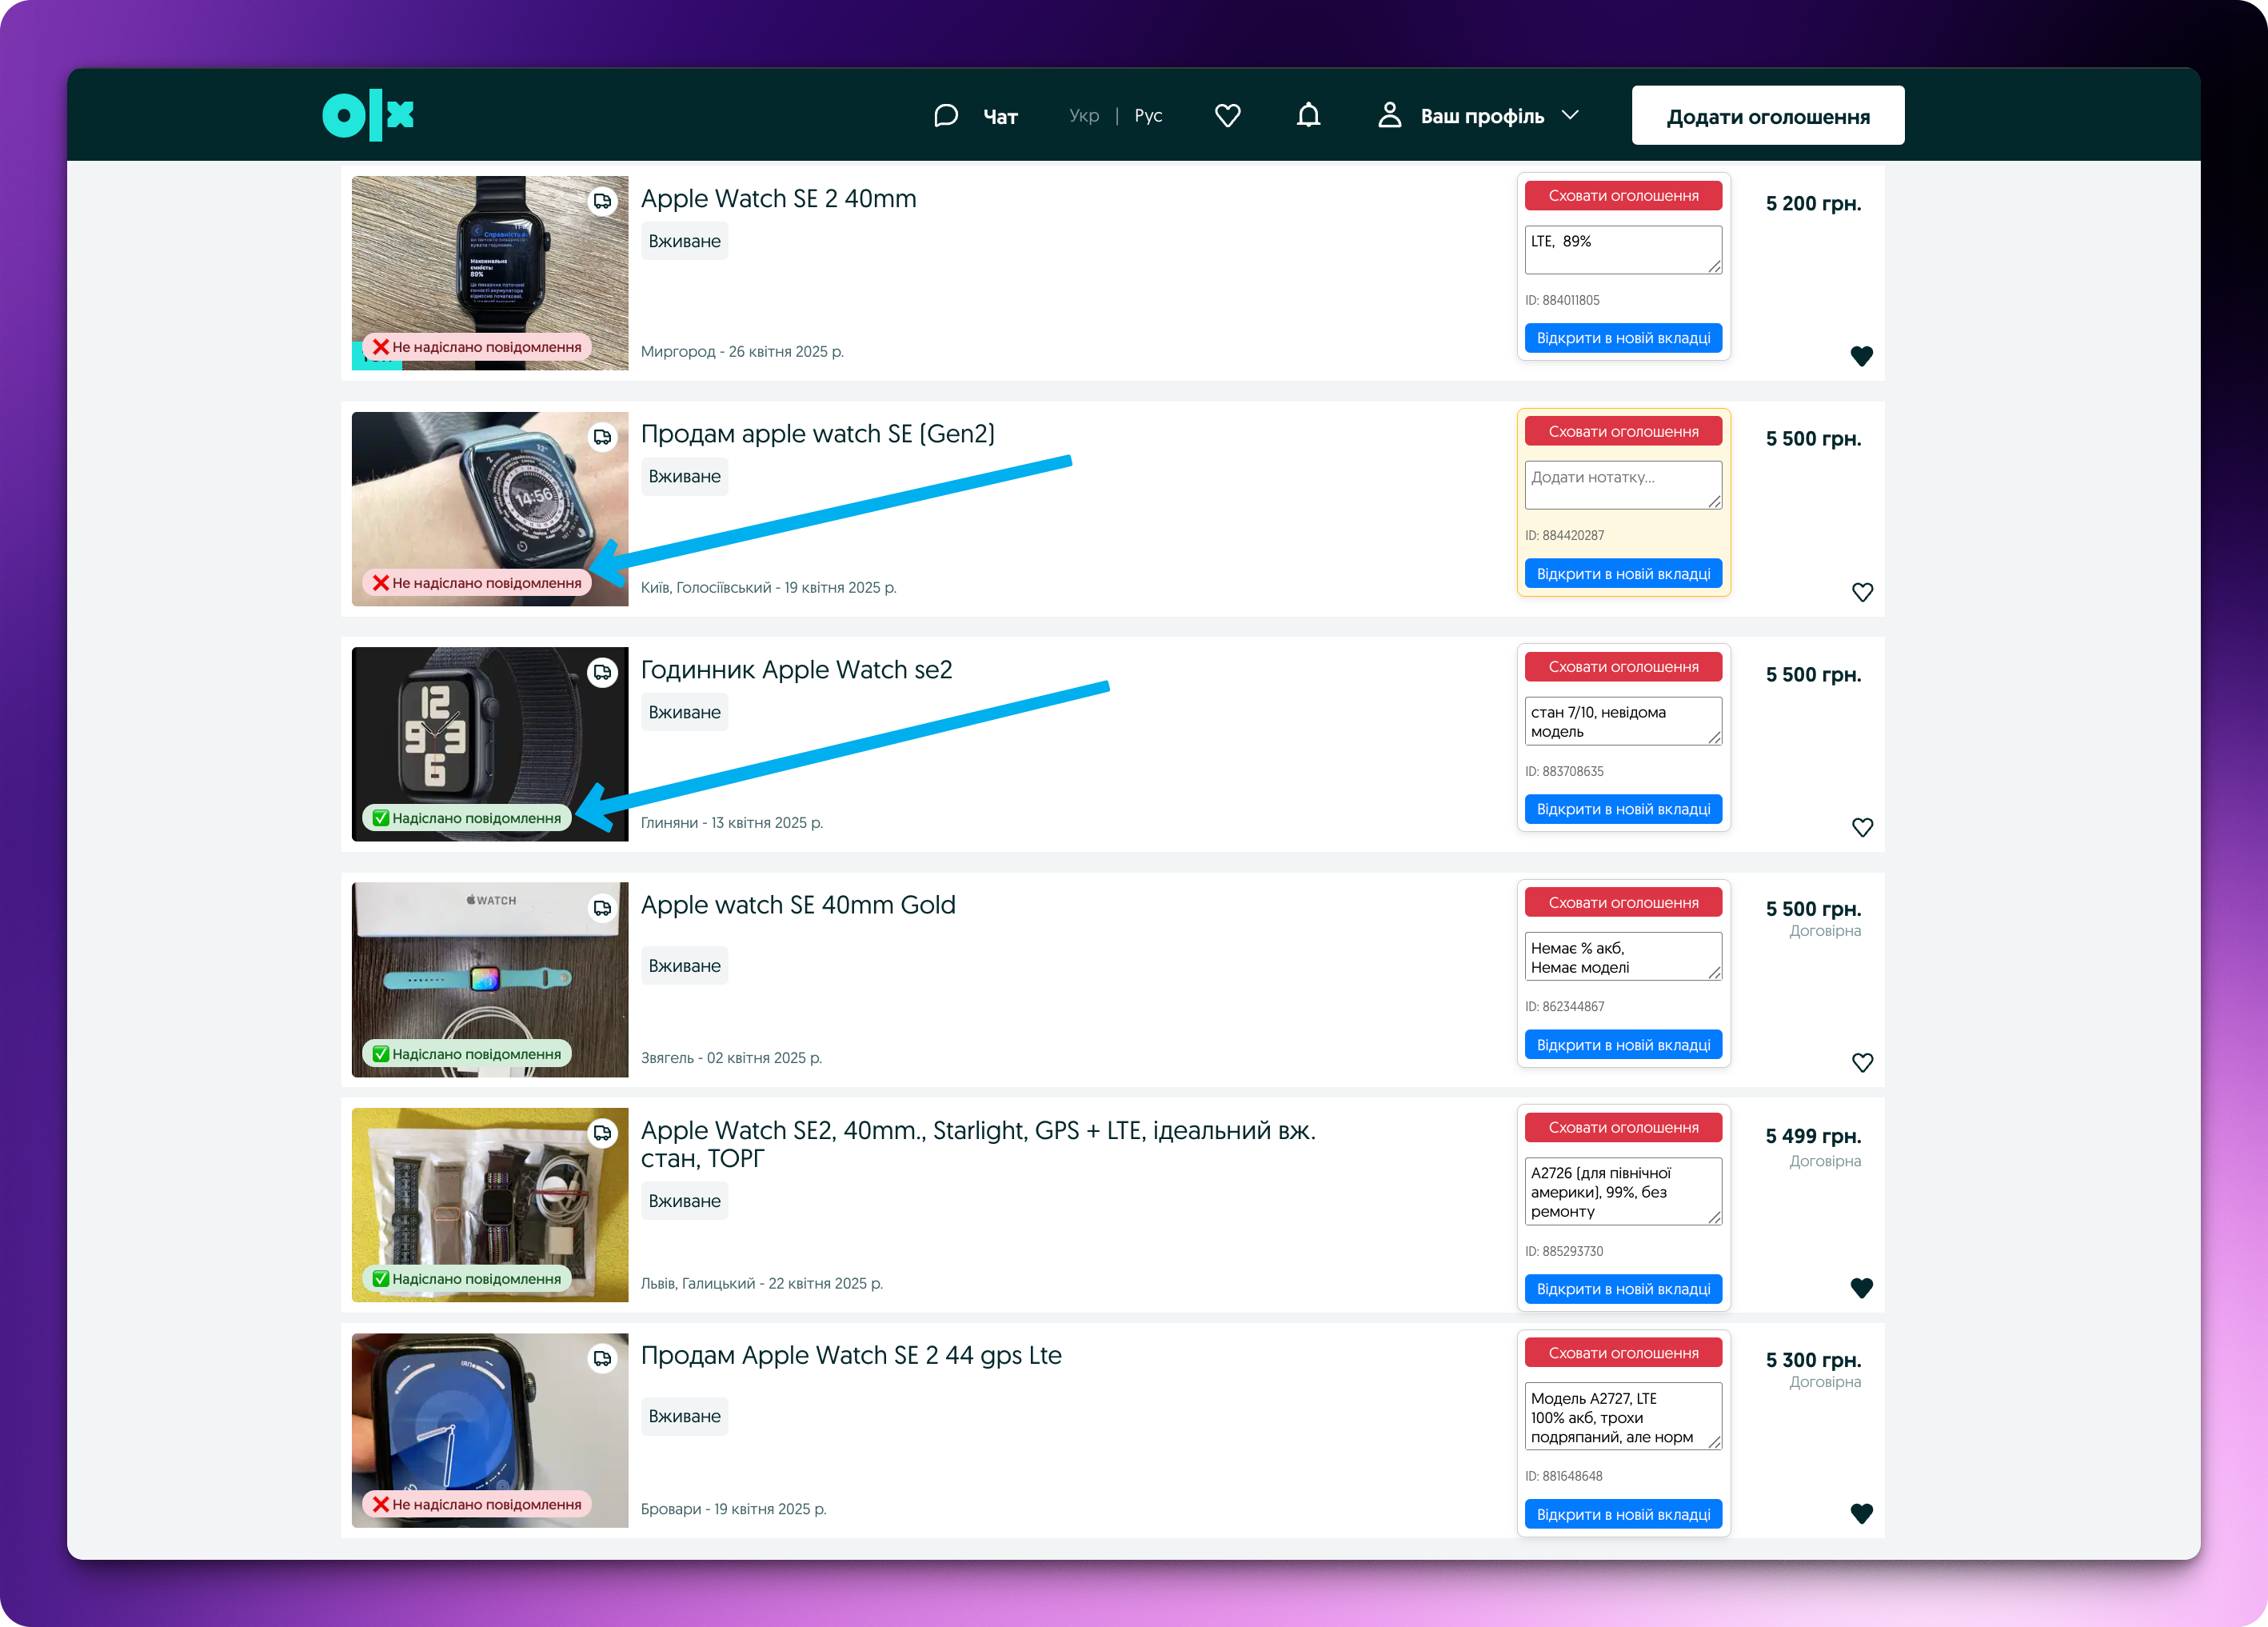
Task: Open the Чат menu item
Action: [1000, 117]
